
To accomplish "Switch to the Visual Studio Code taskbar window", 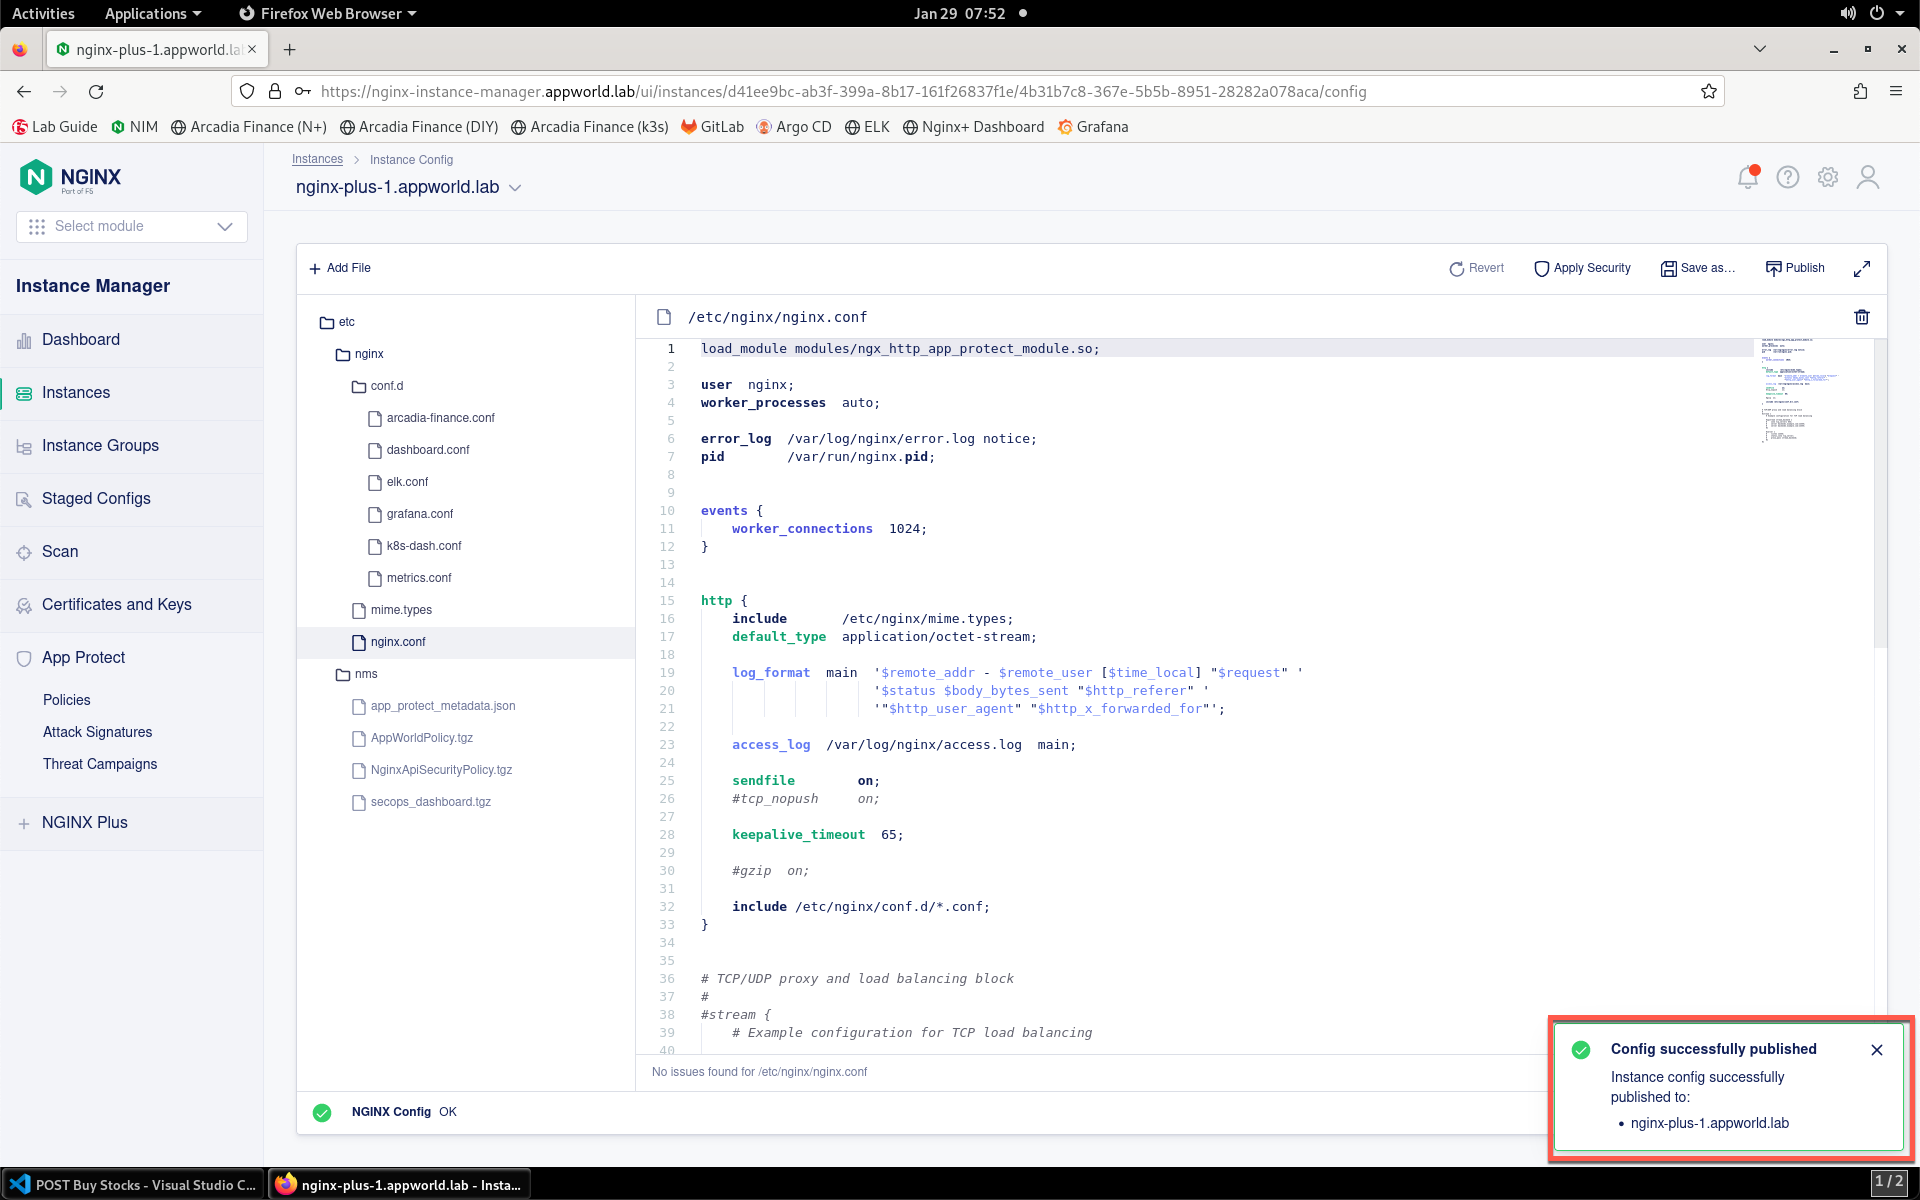I will coord(133,1185).
